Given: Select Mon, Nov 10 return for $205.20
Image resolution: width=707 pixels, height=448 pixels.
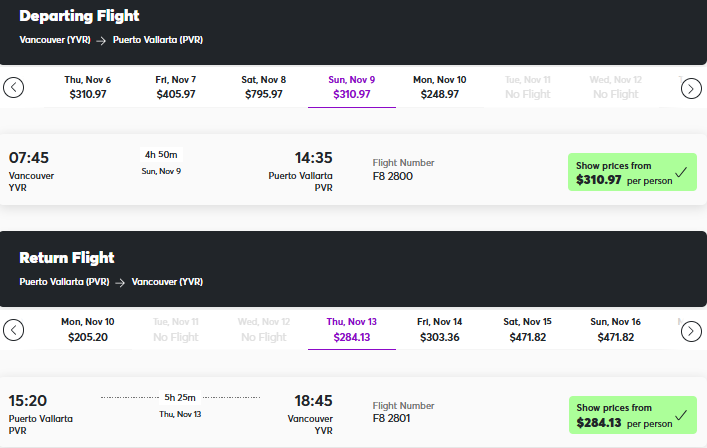Looking at the screenshot, I should [x=88, y=329].
